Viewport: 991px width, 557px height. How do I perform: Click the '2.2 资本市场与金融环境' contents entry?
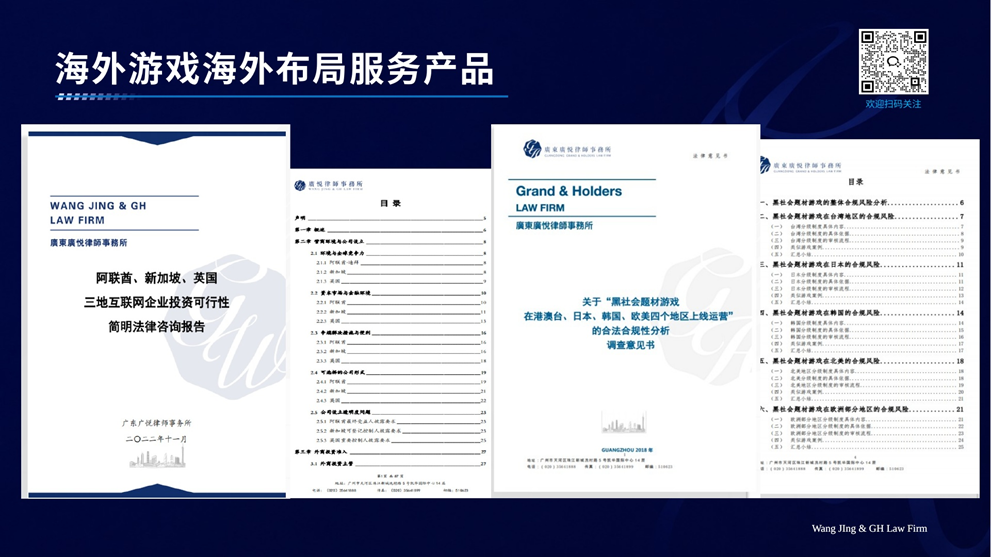(398, 293)
